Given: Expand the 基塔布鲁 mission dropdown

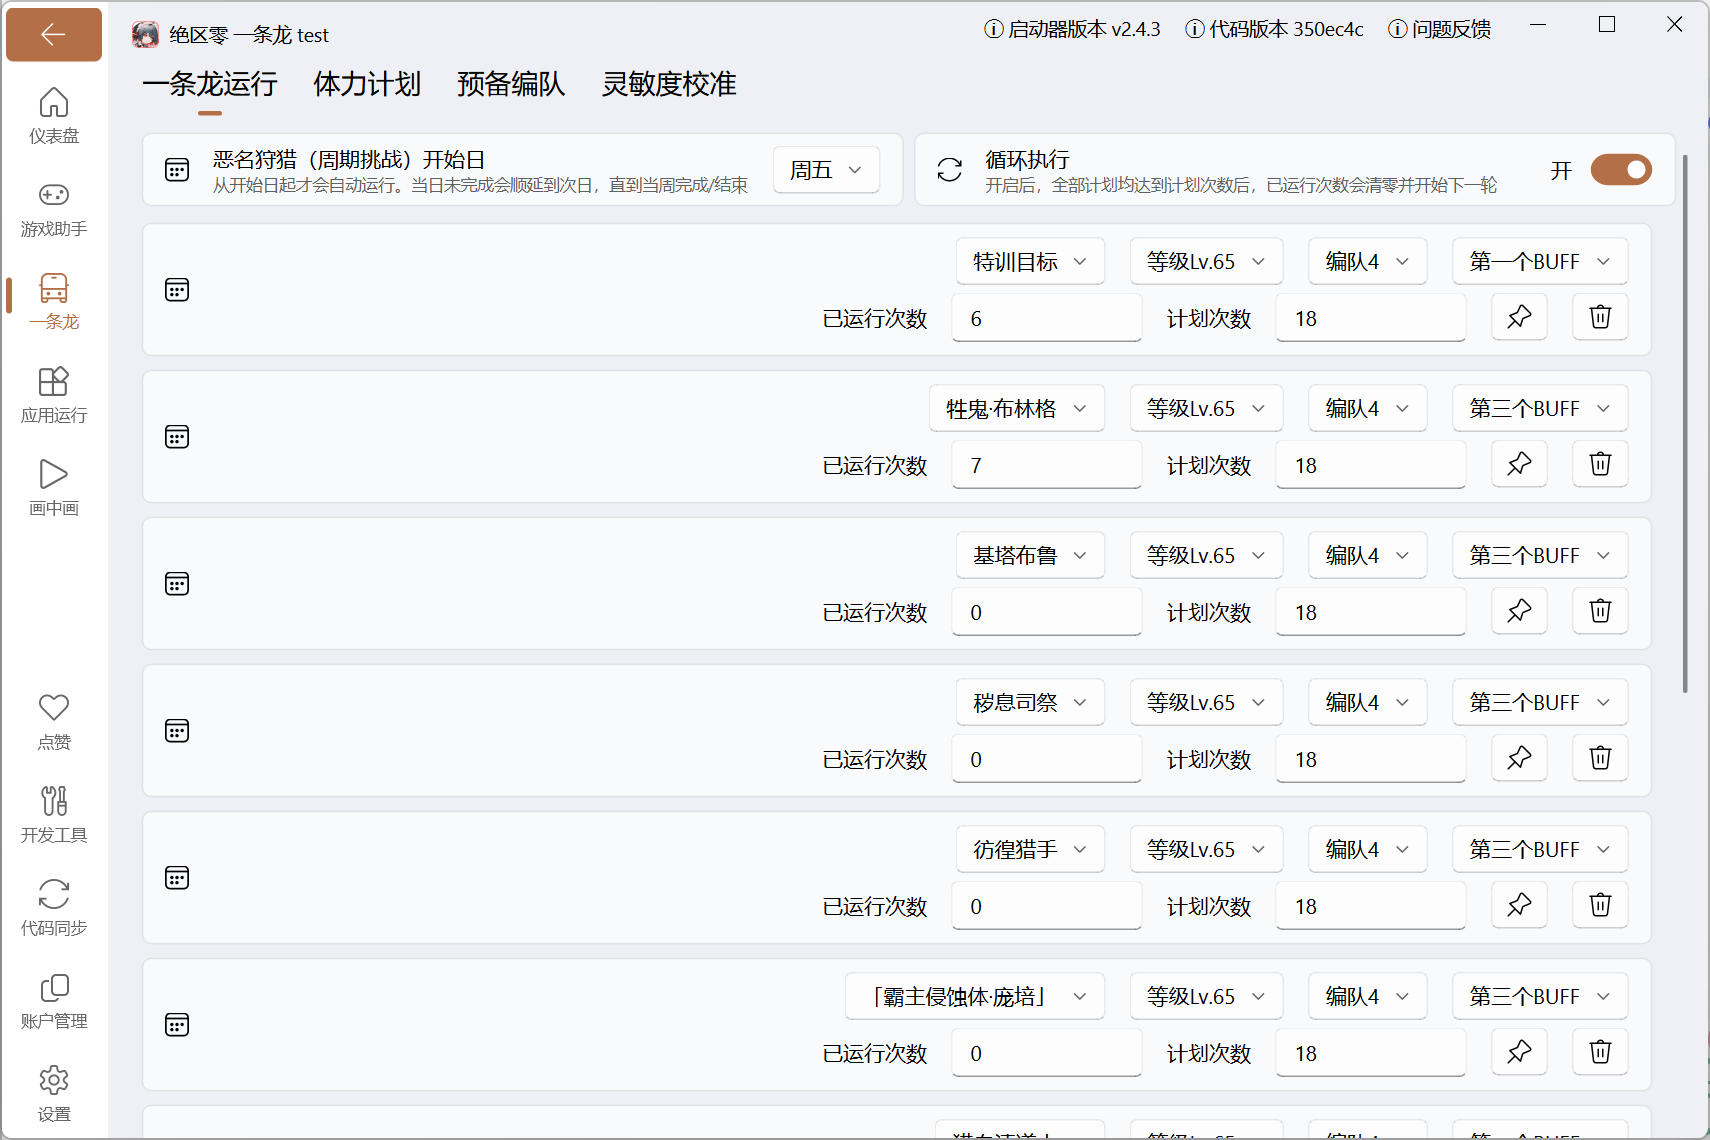Looking at the screenshot, I should [1030, 555].
